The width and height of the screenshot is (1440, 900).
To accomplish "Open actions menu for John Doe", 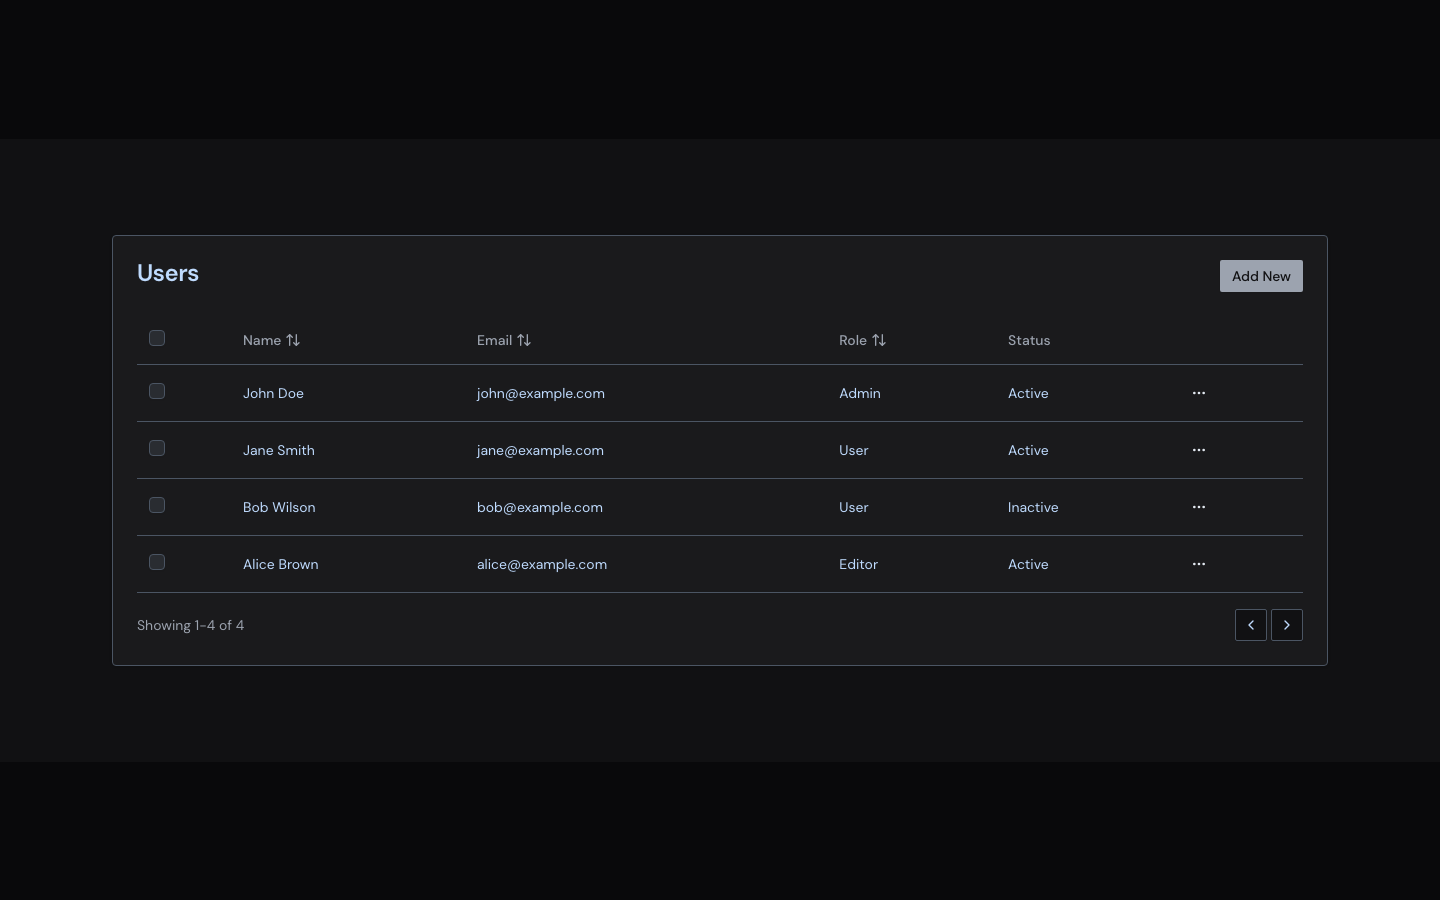I will coord(1199,393).
